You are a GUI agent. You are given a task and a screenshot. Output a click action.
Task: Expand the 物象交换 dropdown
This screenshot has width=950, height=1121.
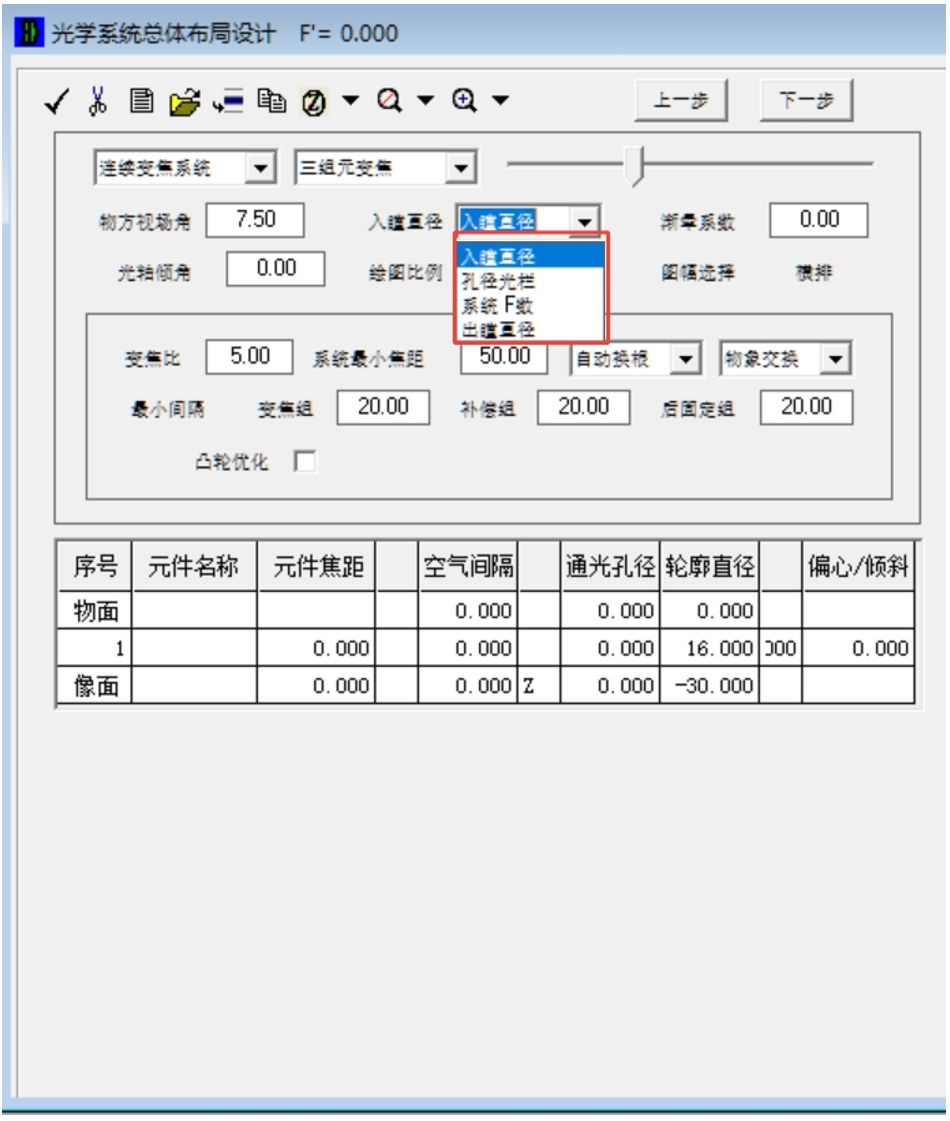click(836, 359)
